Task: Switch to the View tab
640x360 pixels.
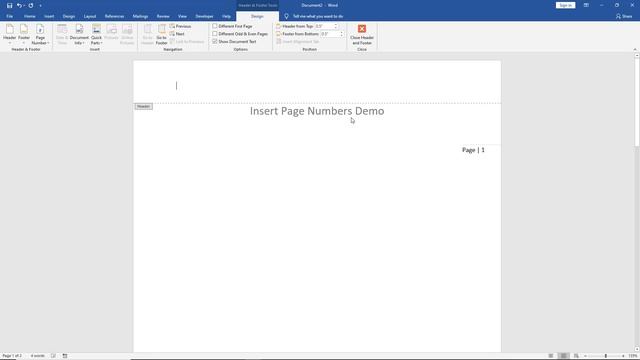Action: [x=182, y=16]
